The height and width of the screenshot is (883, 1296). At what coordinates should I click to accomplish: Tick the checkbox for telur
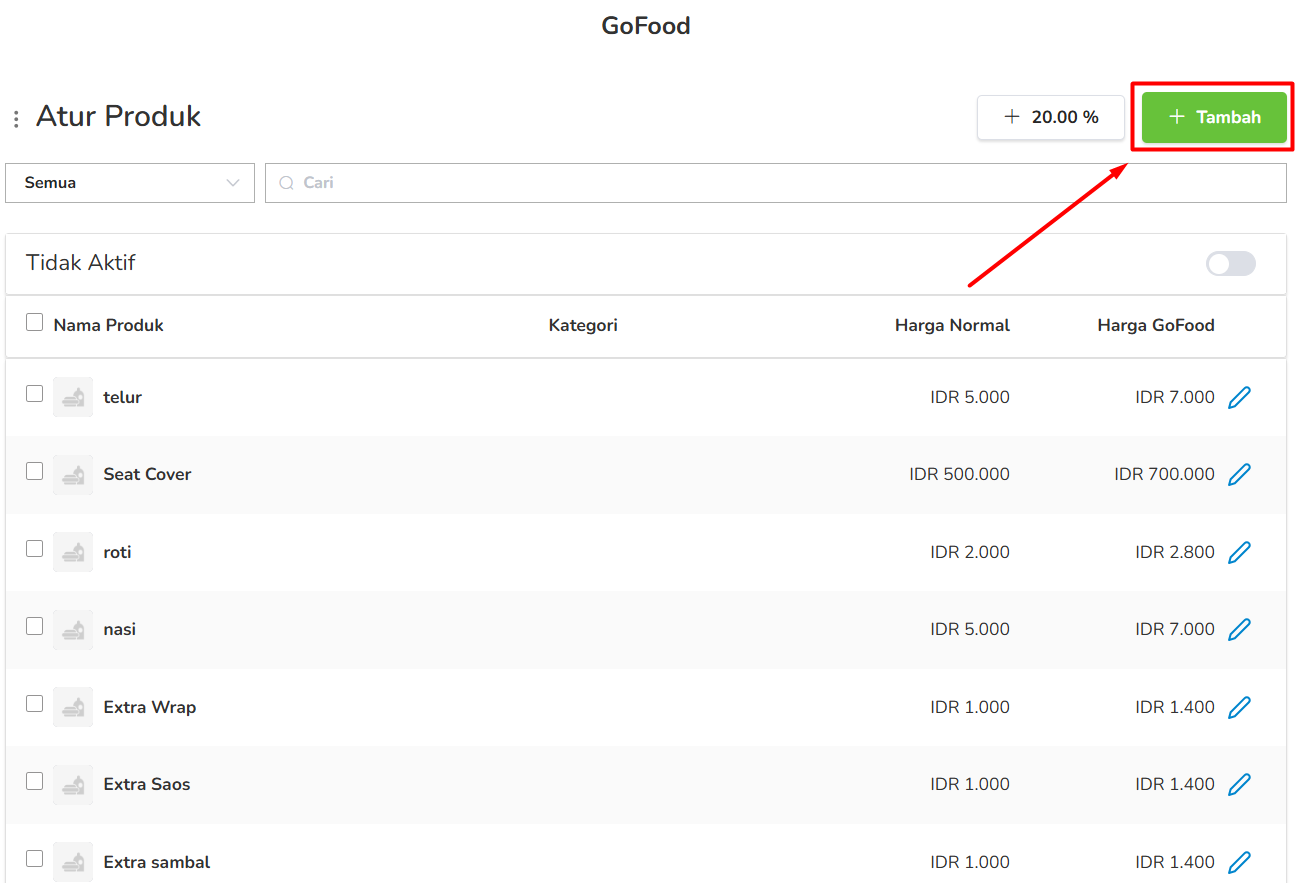(35, 393)
